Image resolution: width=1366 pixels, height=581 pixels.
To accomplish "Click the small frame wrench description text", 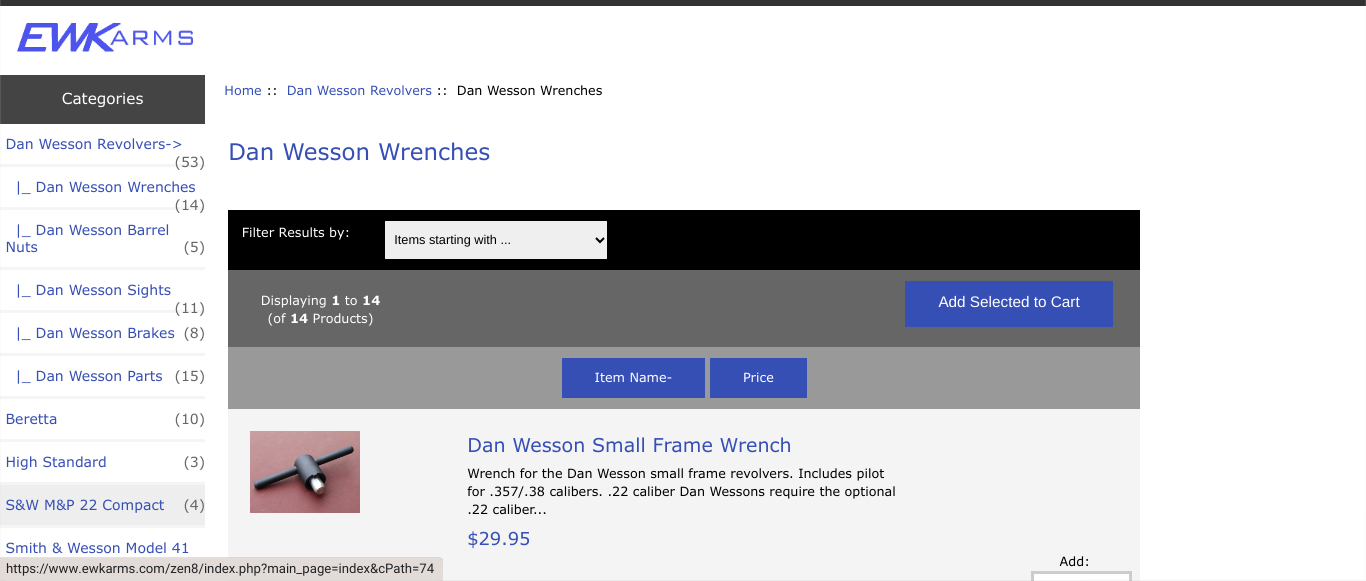I will coord(681,491).
